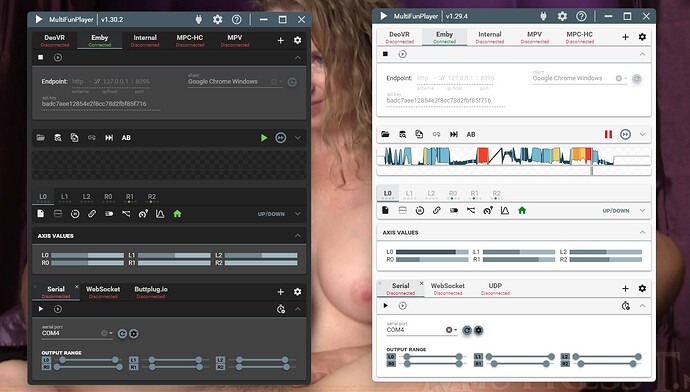Click the api key field in the dark window
Viewport: 690px width, 392px height.
tap(100, 104)
